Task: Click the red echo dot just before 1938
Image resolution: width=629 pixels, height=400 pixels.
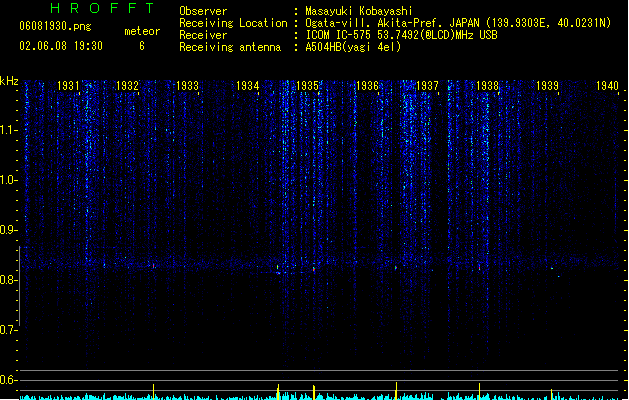Action: point(479,267)
